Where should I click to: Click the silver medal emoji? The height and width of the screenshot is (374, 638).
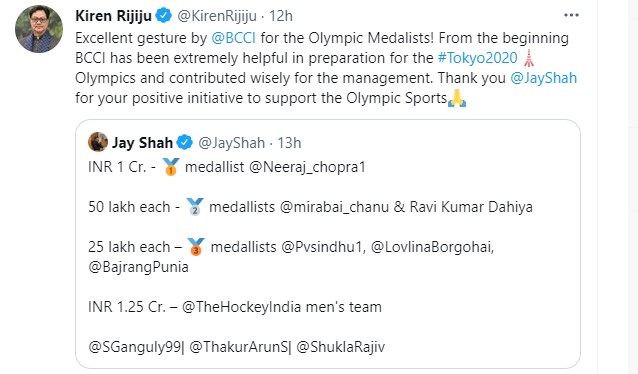[195, 206]
